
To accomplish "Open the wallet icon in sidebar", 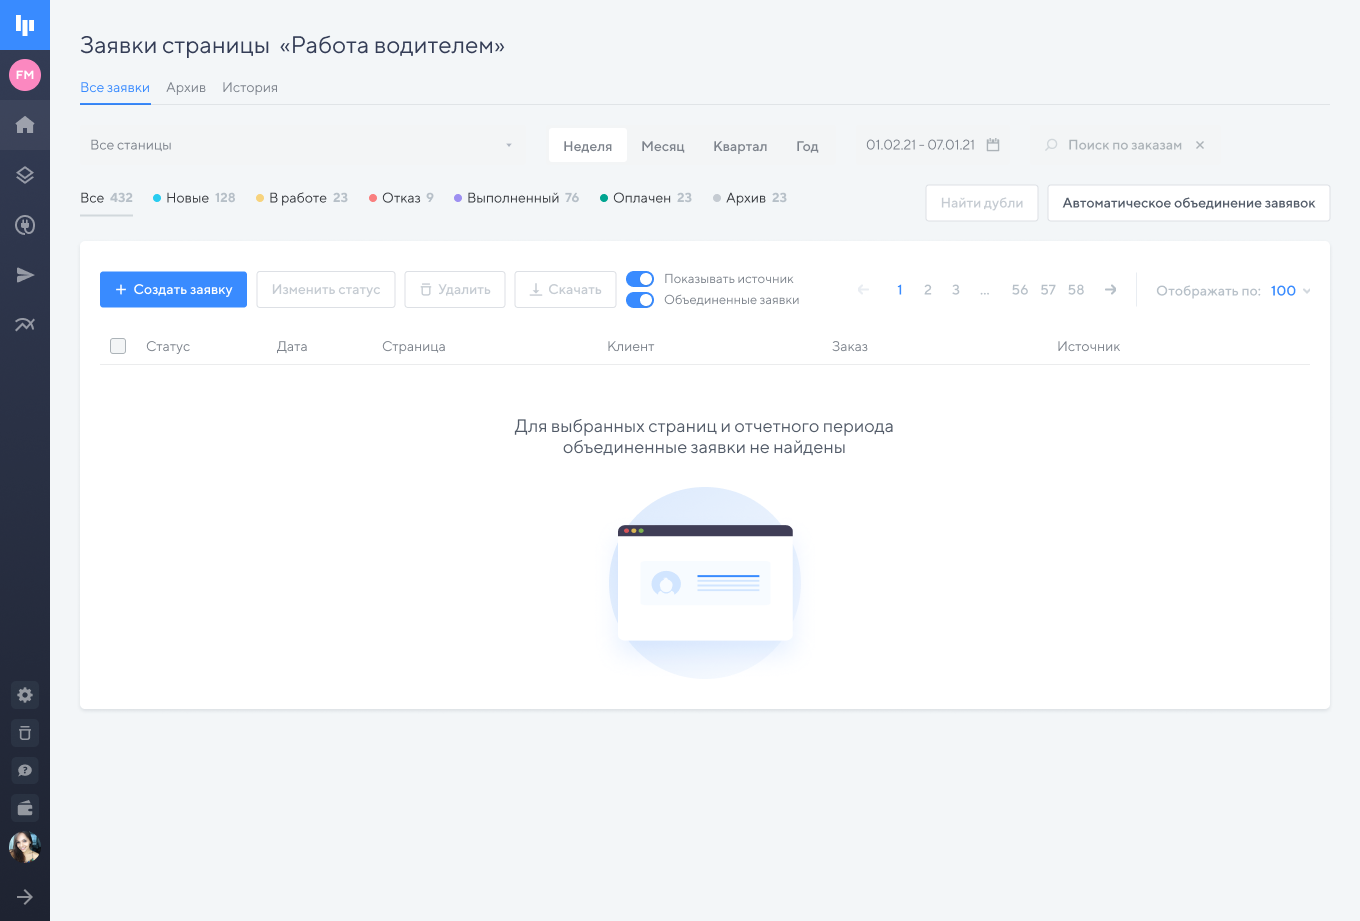I will 25,808.
